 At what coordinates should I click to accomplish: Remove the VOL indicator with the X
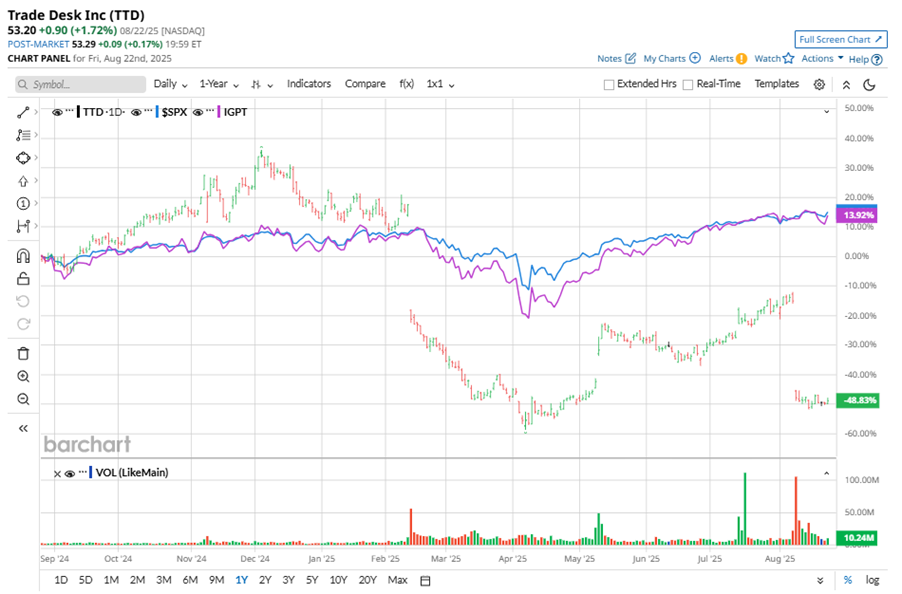pos(57,474)
